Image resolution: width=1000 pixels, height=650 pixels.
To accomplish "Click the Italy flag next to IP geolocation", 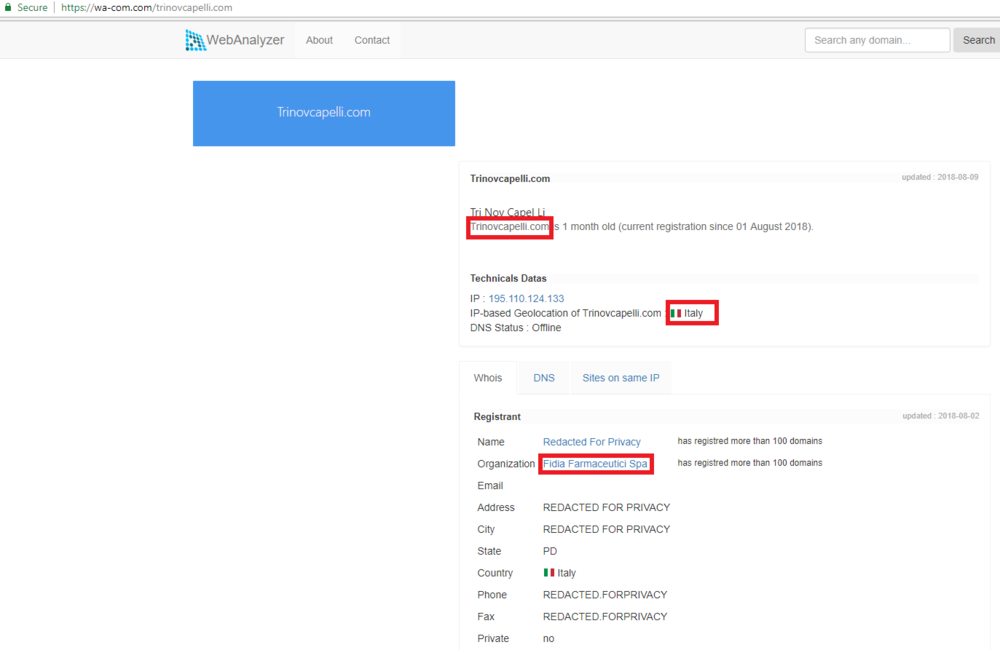I will click(676, 314).
